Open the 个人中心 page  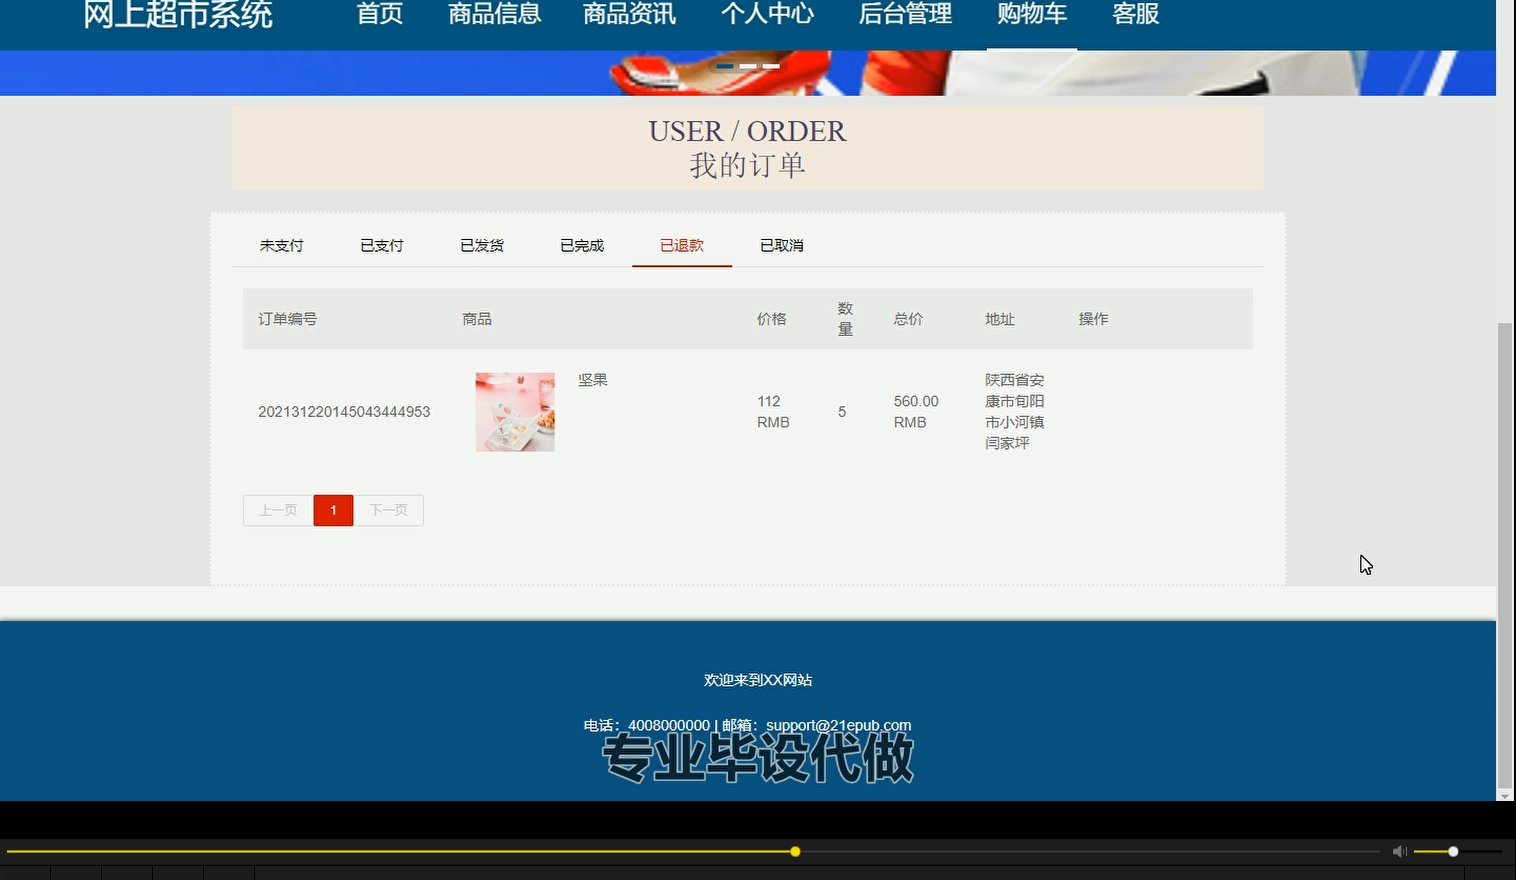click(x=767, y=14)
